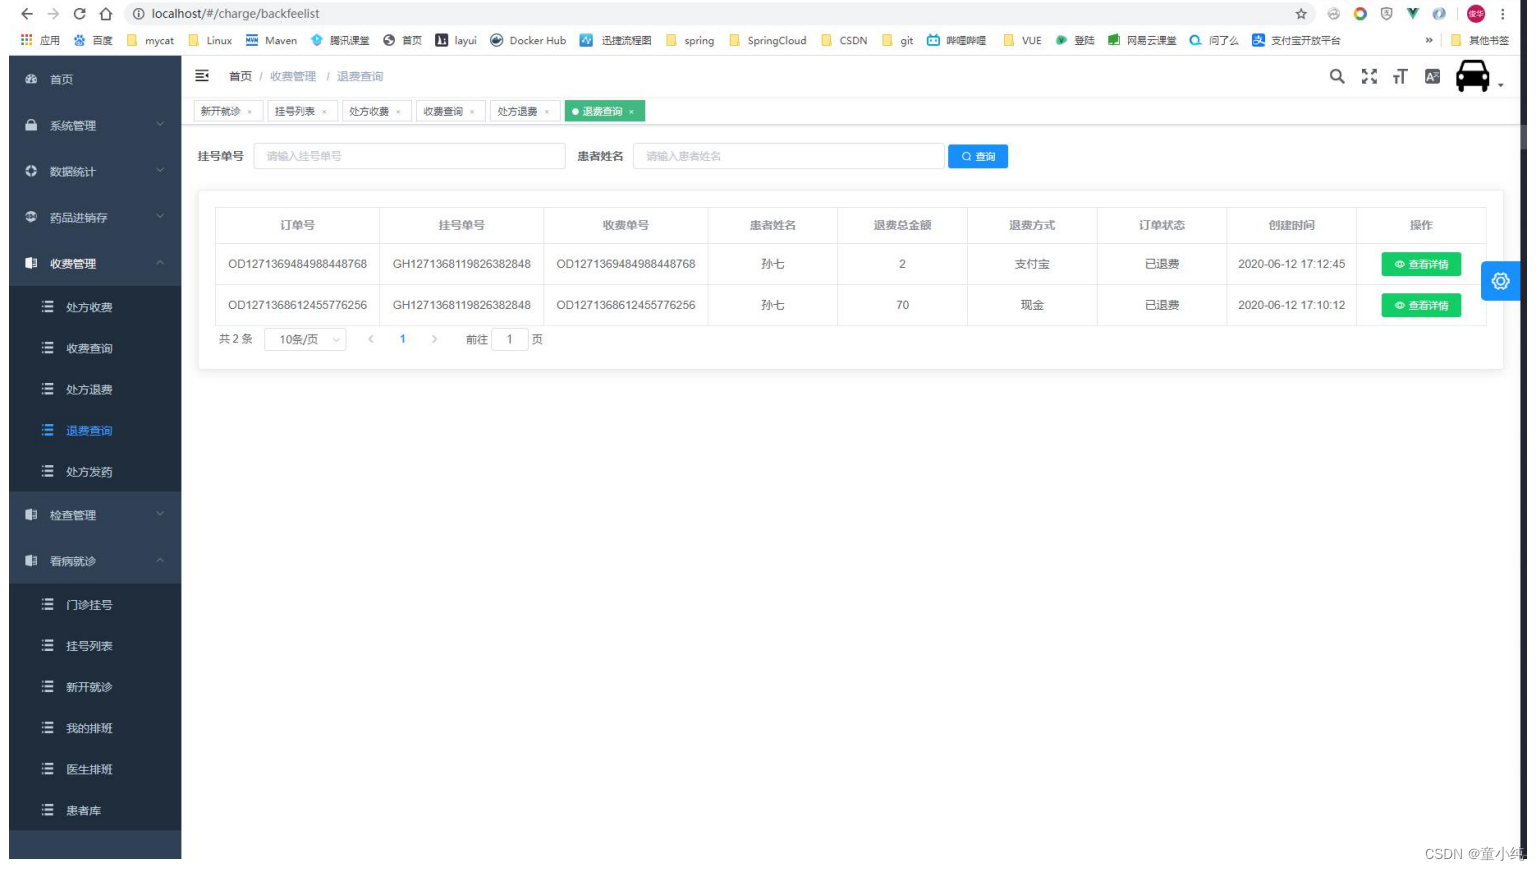Screen dimensions: 1540x870
Task: Open 医生排班 in the sidebar
Action: 95,769
